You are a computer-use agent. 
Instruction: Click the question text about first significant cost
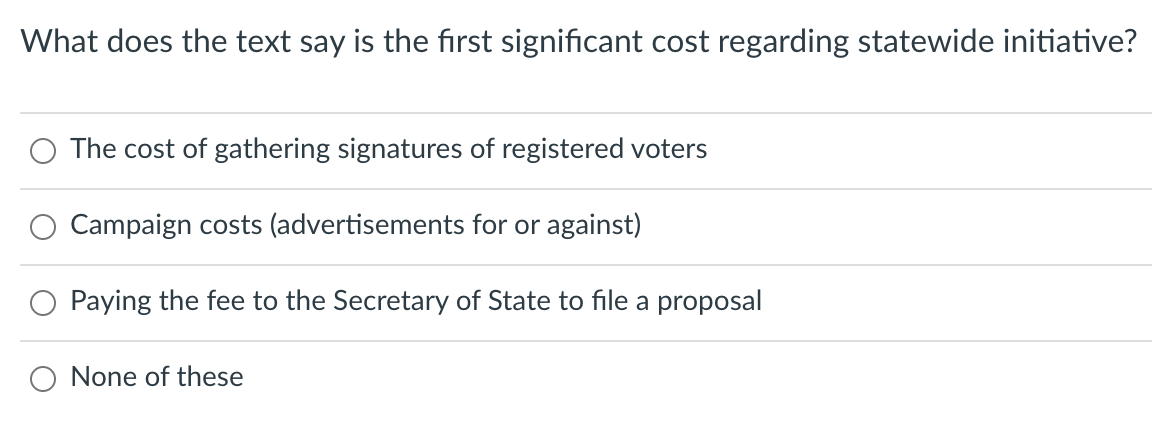579,41
